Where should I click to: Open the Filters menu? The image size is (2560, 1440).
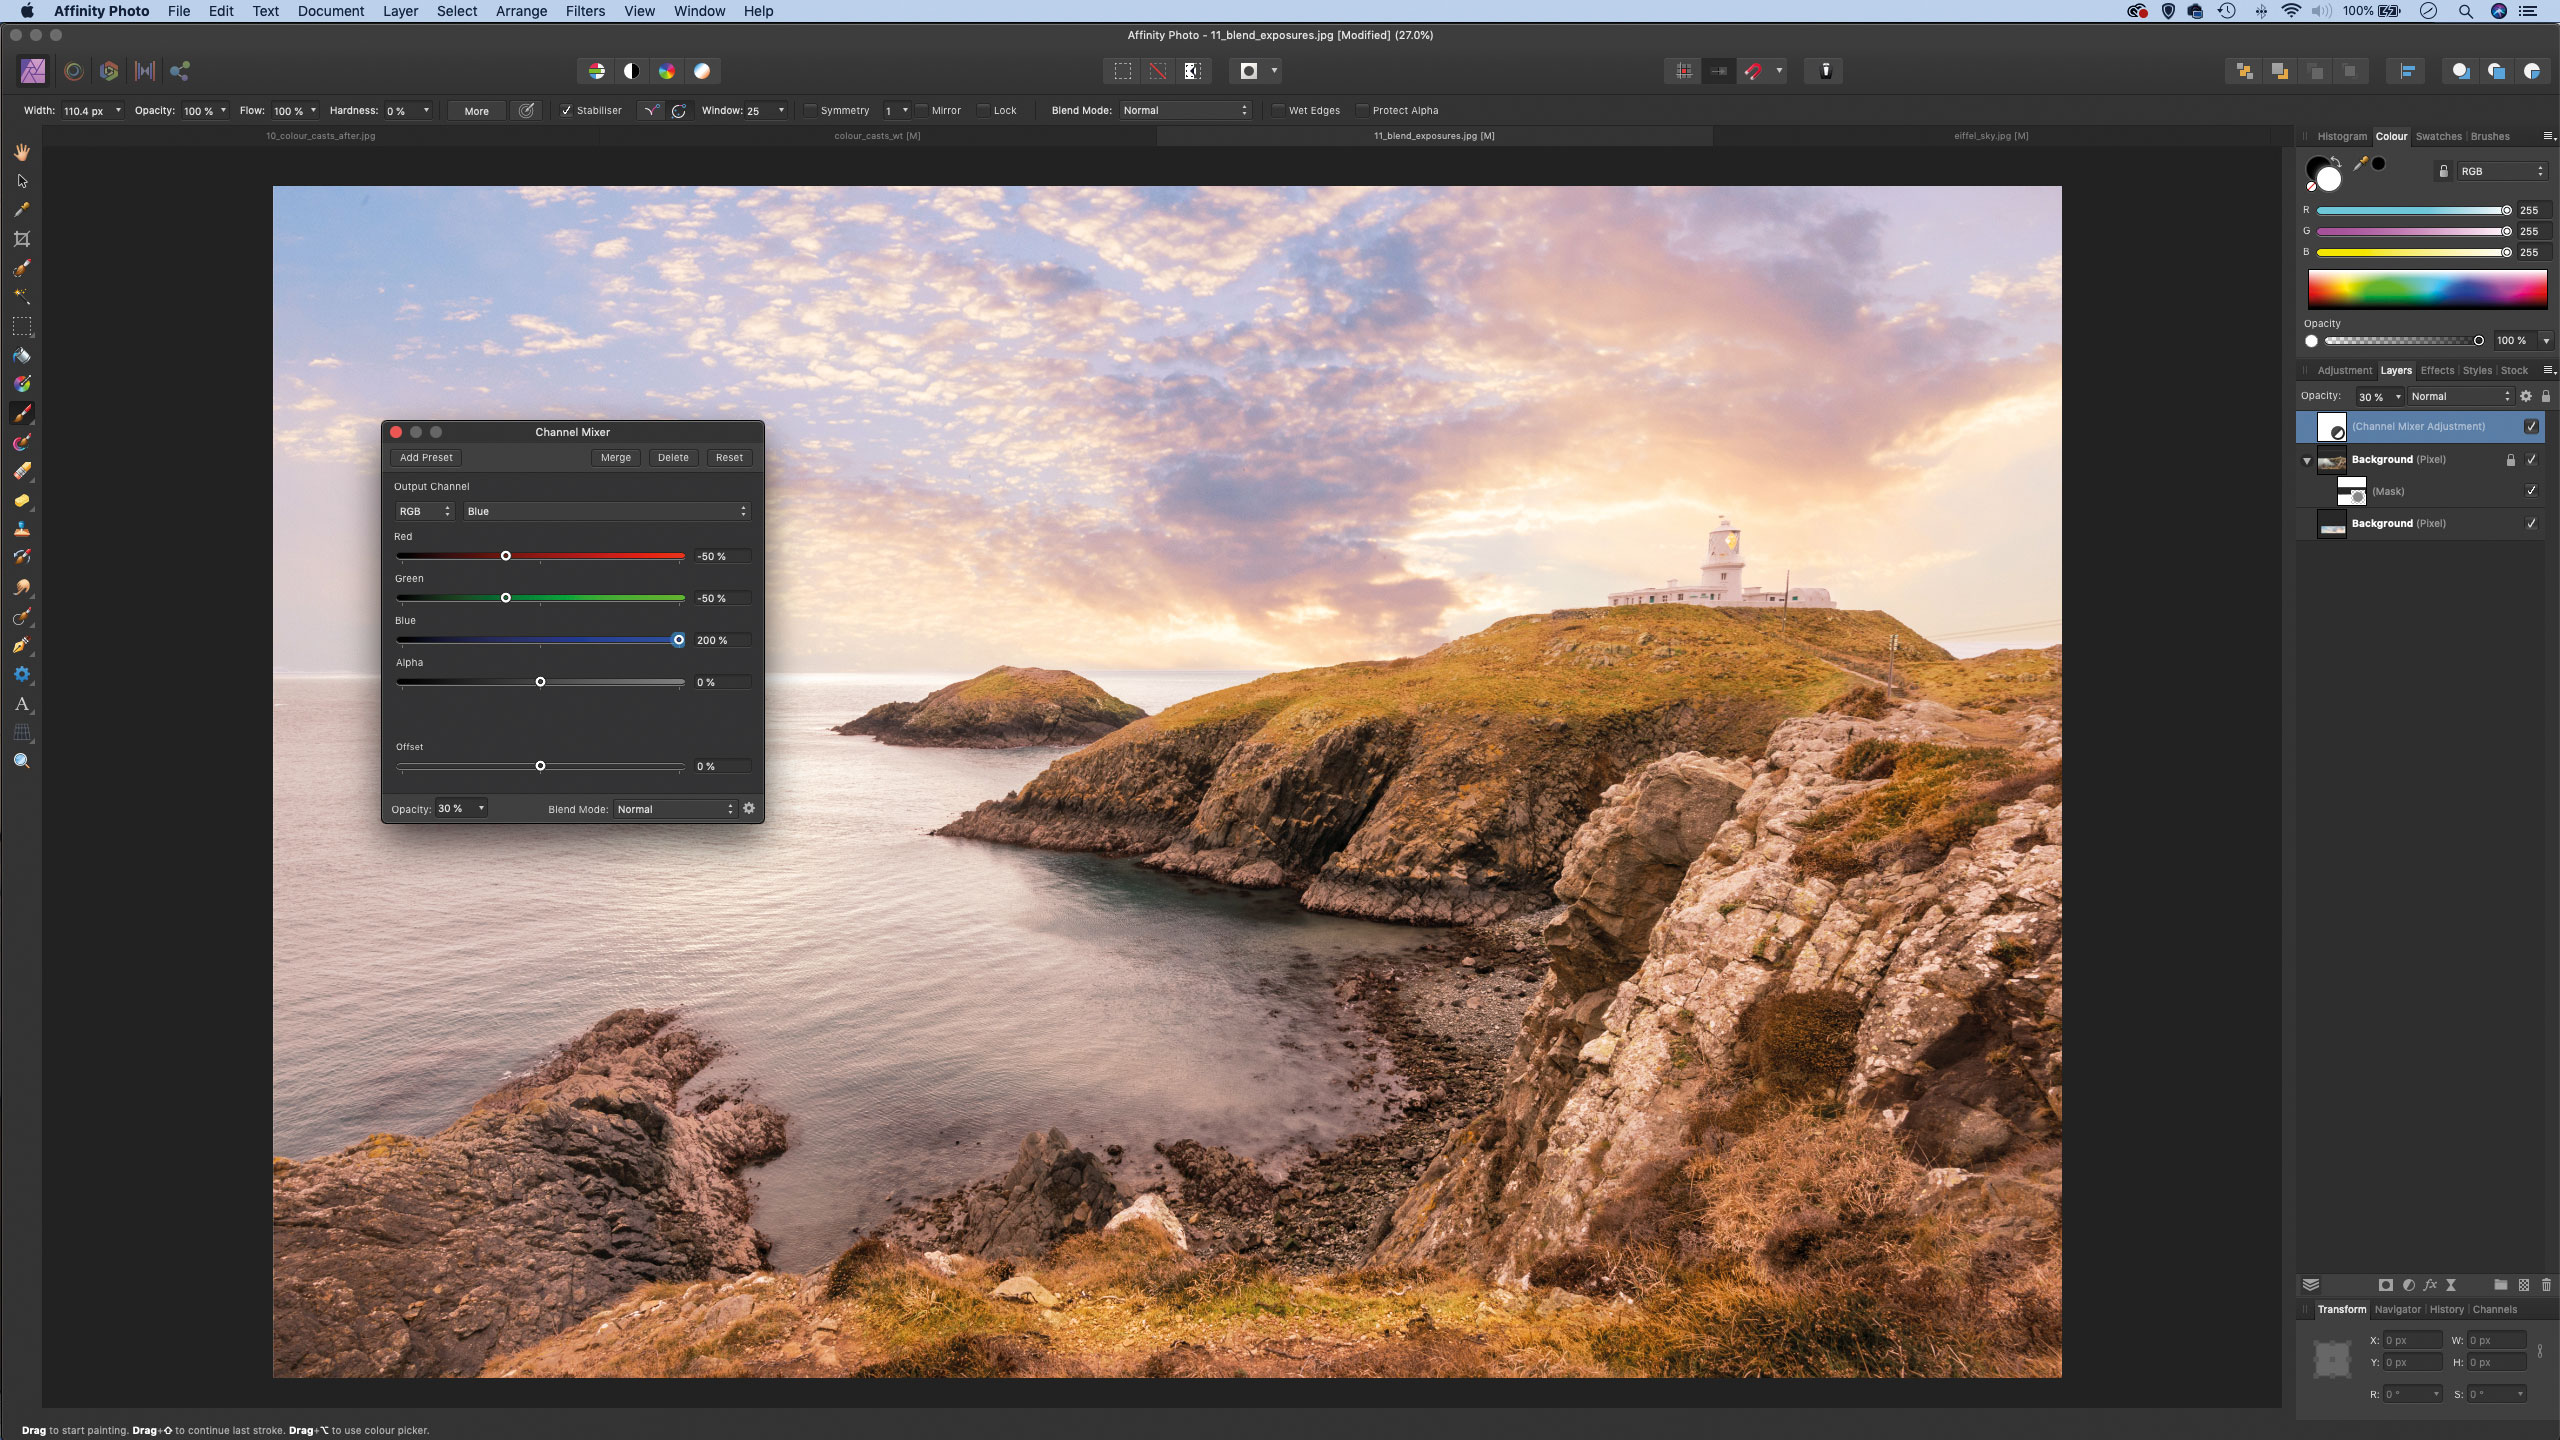(x=585, y=11)
